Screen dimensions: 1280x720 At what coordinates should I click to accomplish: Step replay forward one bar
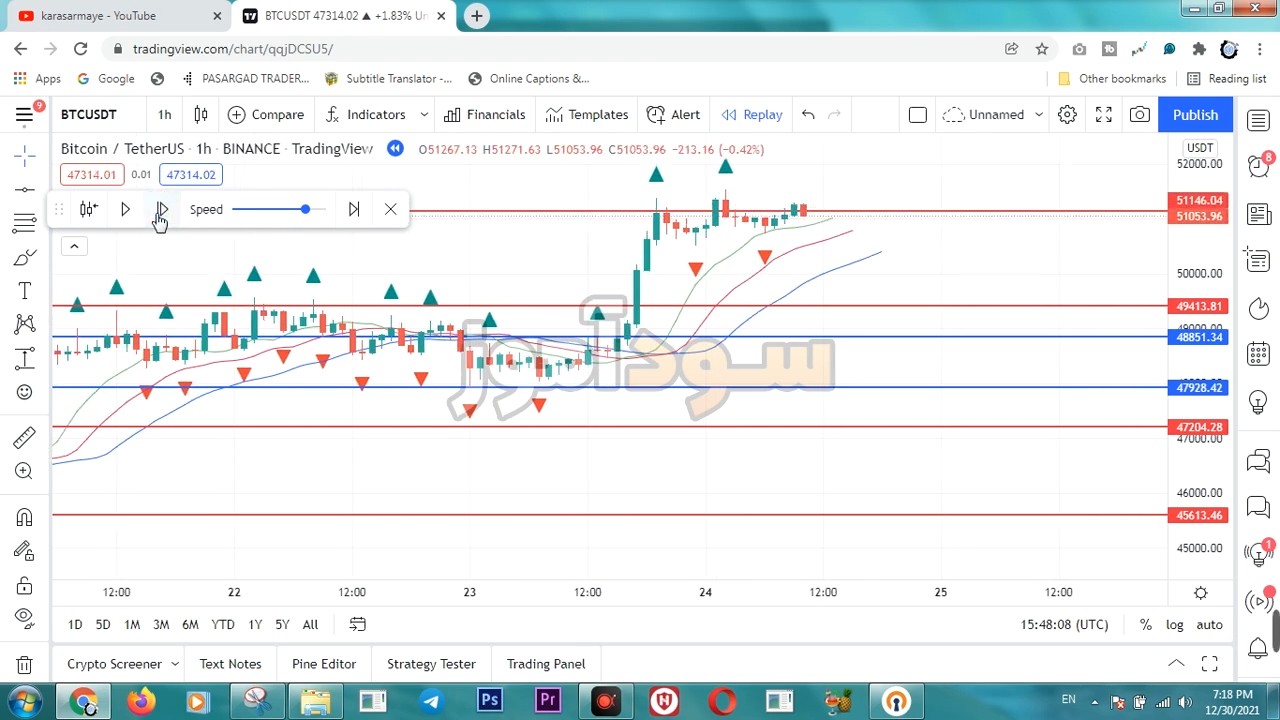click(161, 209)
